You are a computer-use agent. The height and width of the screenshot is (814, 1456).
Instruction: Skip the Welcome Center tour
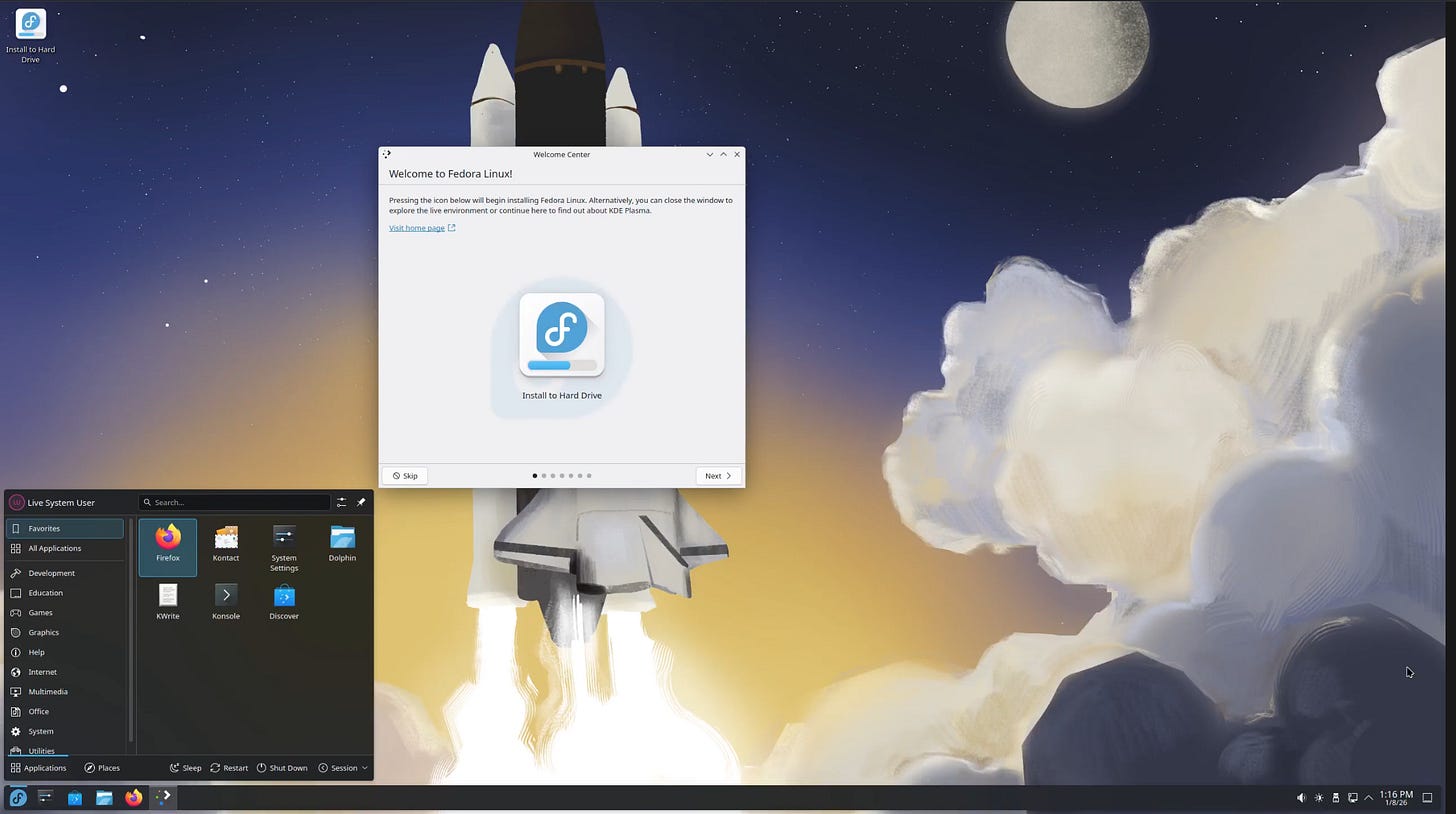point(405,476)
